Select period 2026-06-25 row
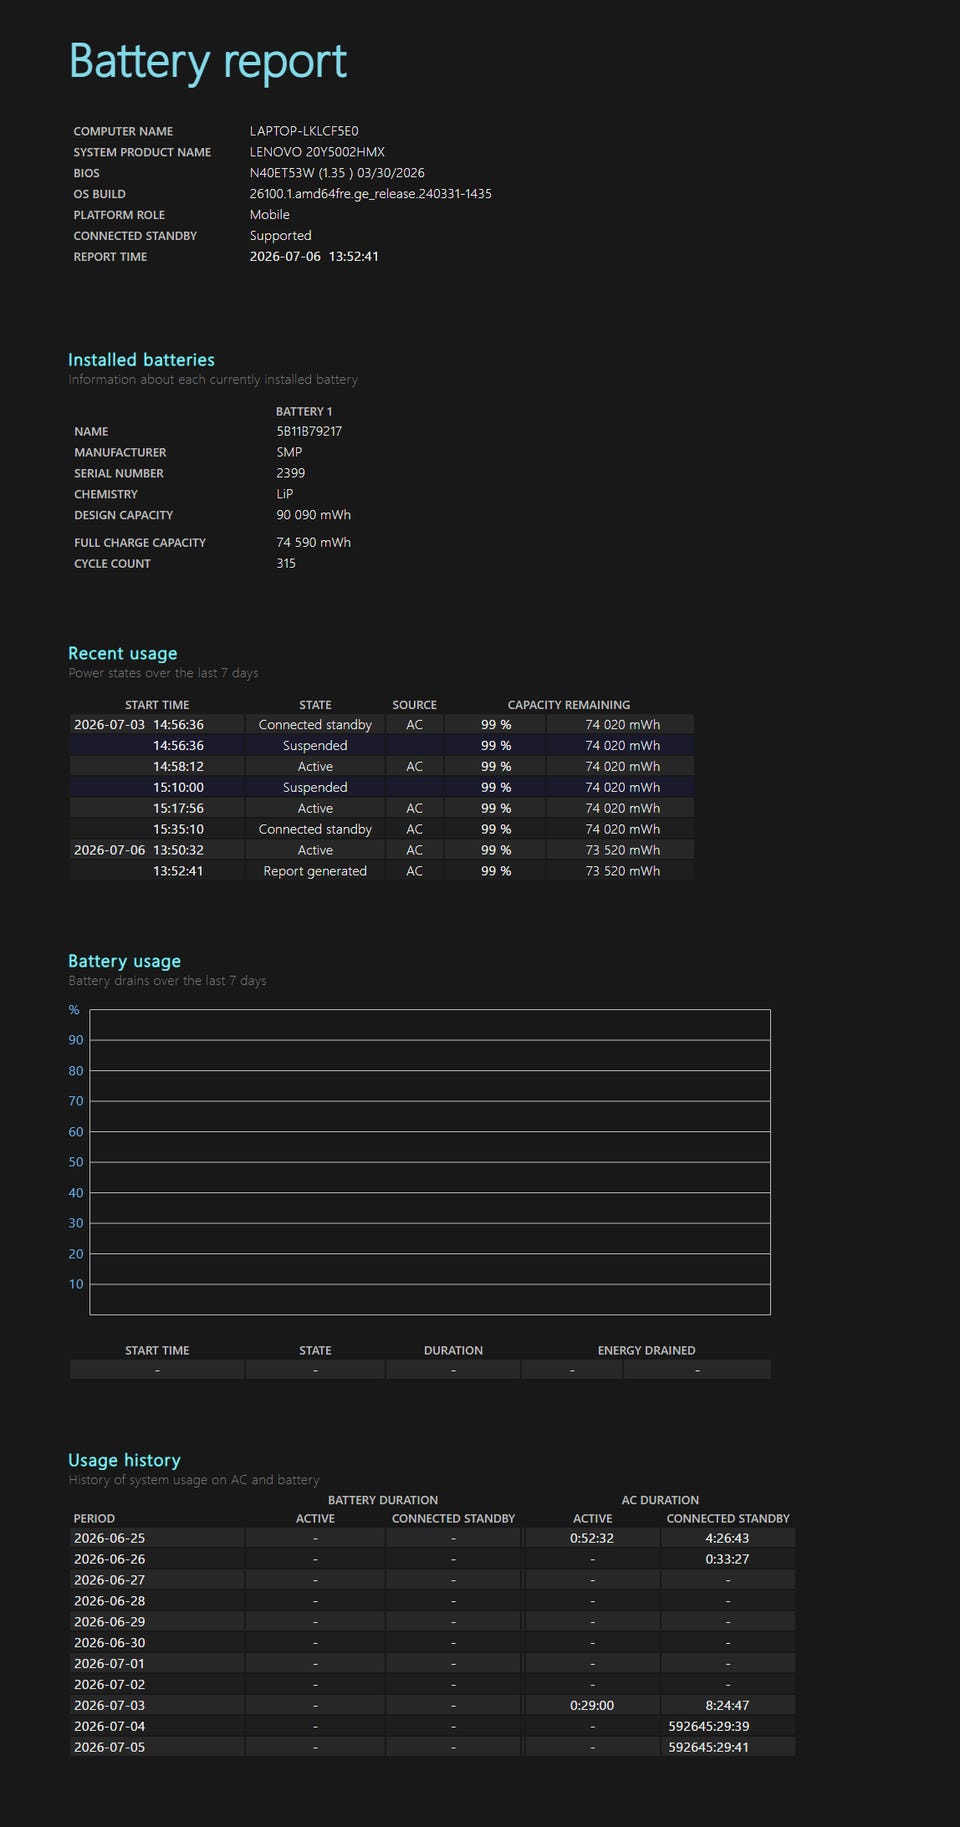 click(432, 1539)
